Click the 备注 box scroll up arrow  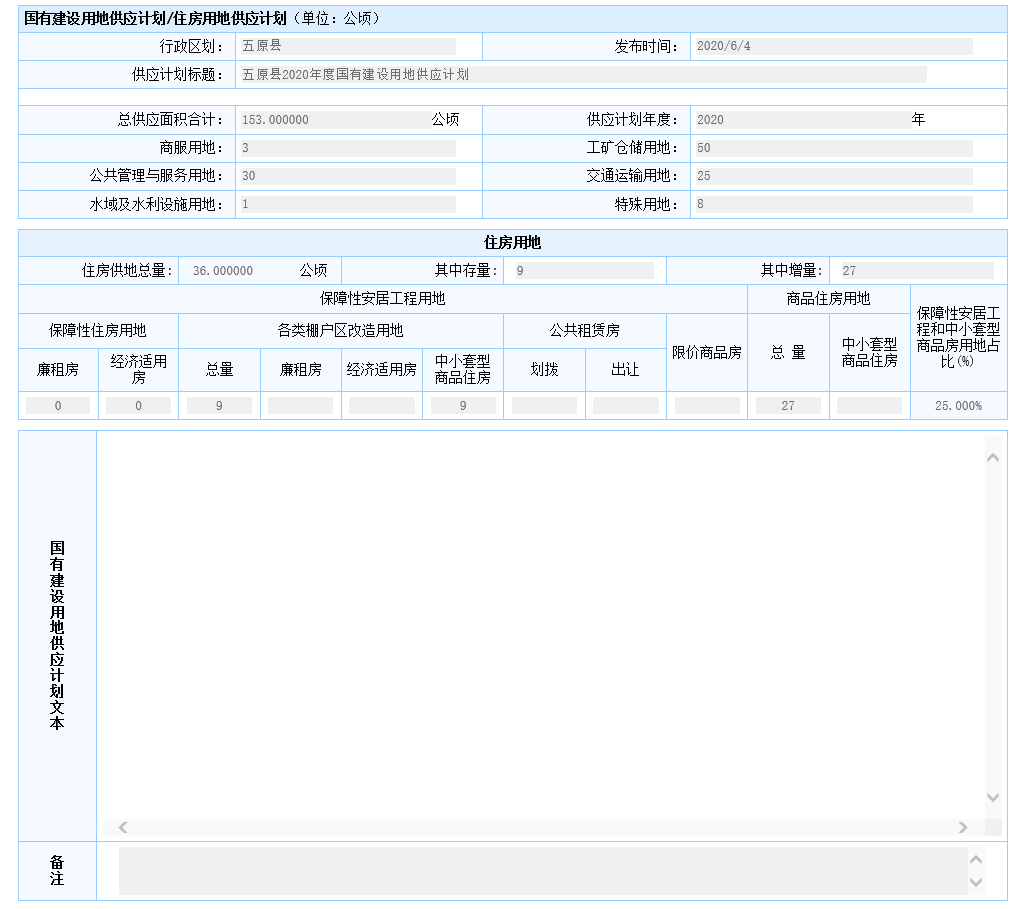pos(977,859)
